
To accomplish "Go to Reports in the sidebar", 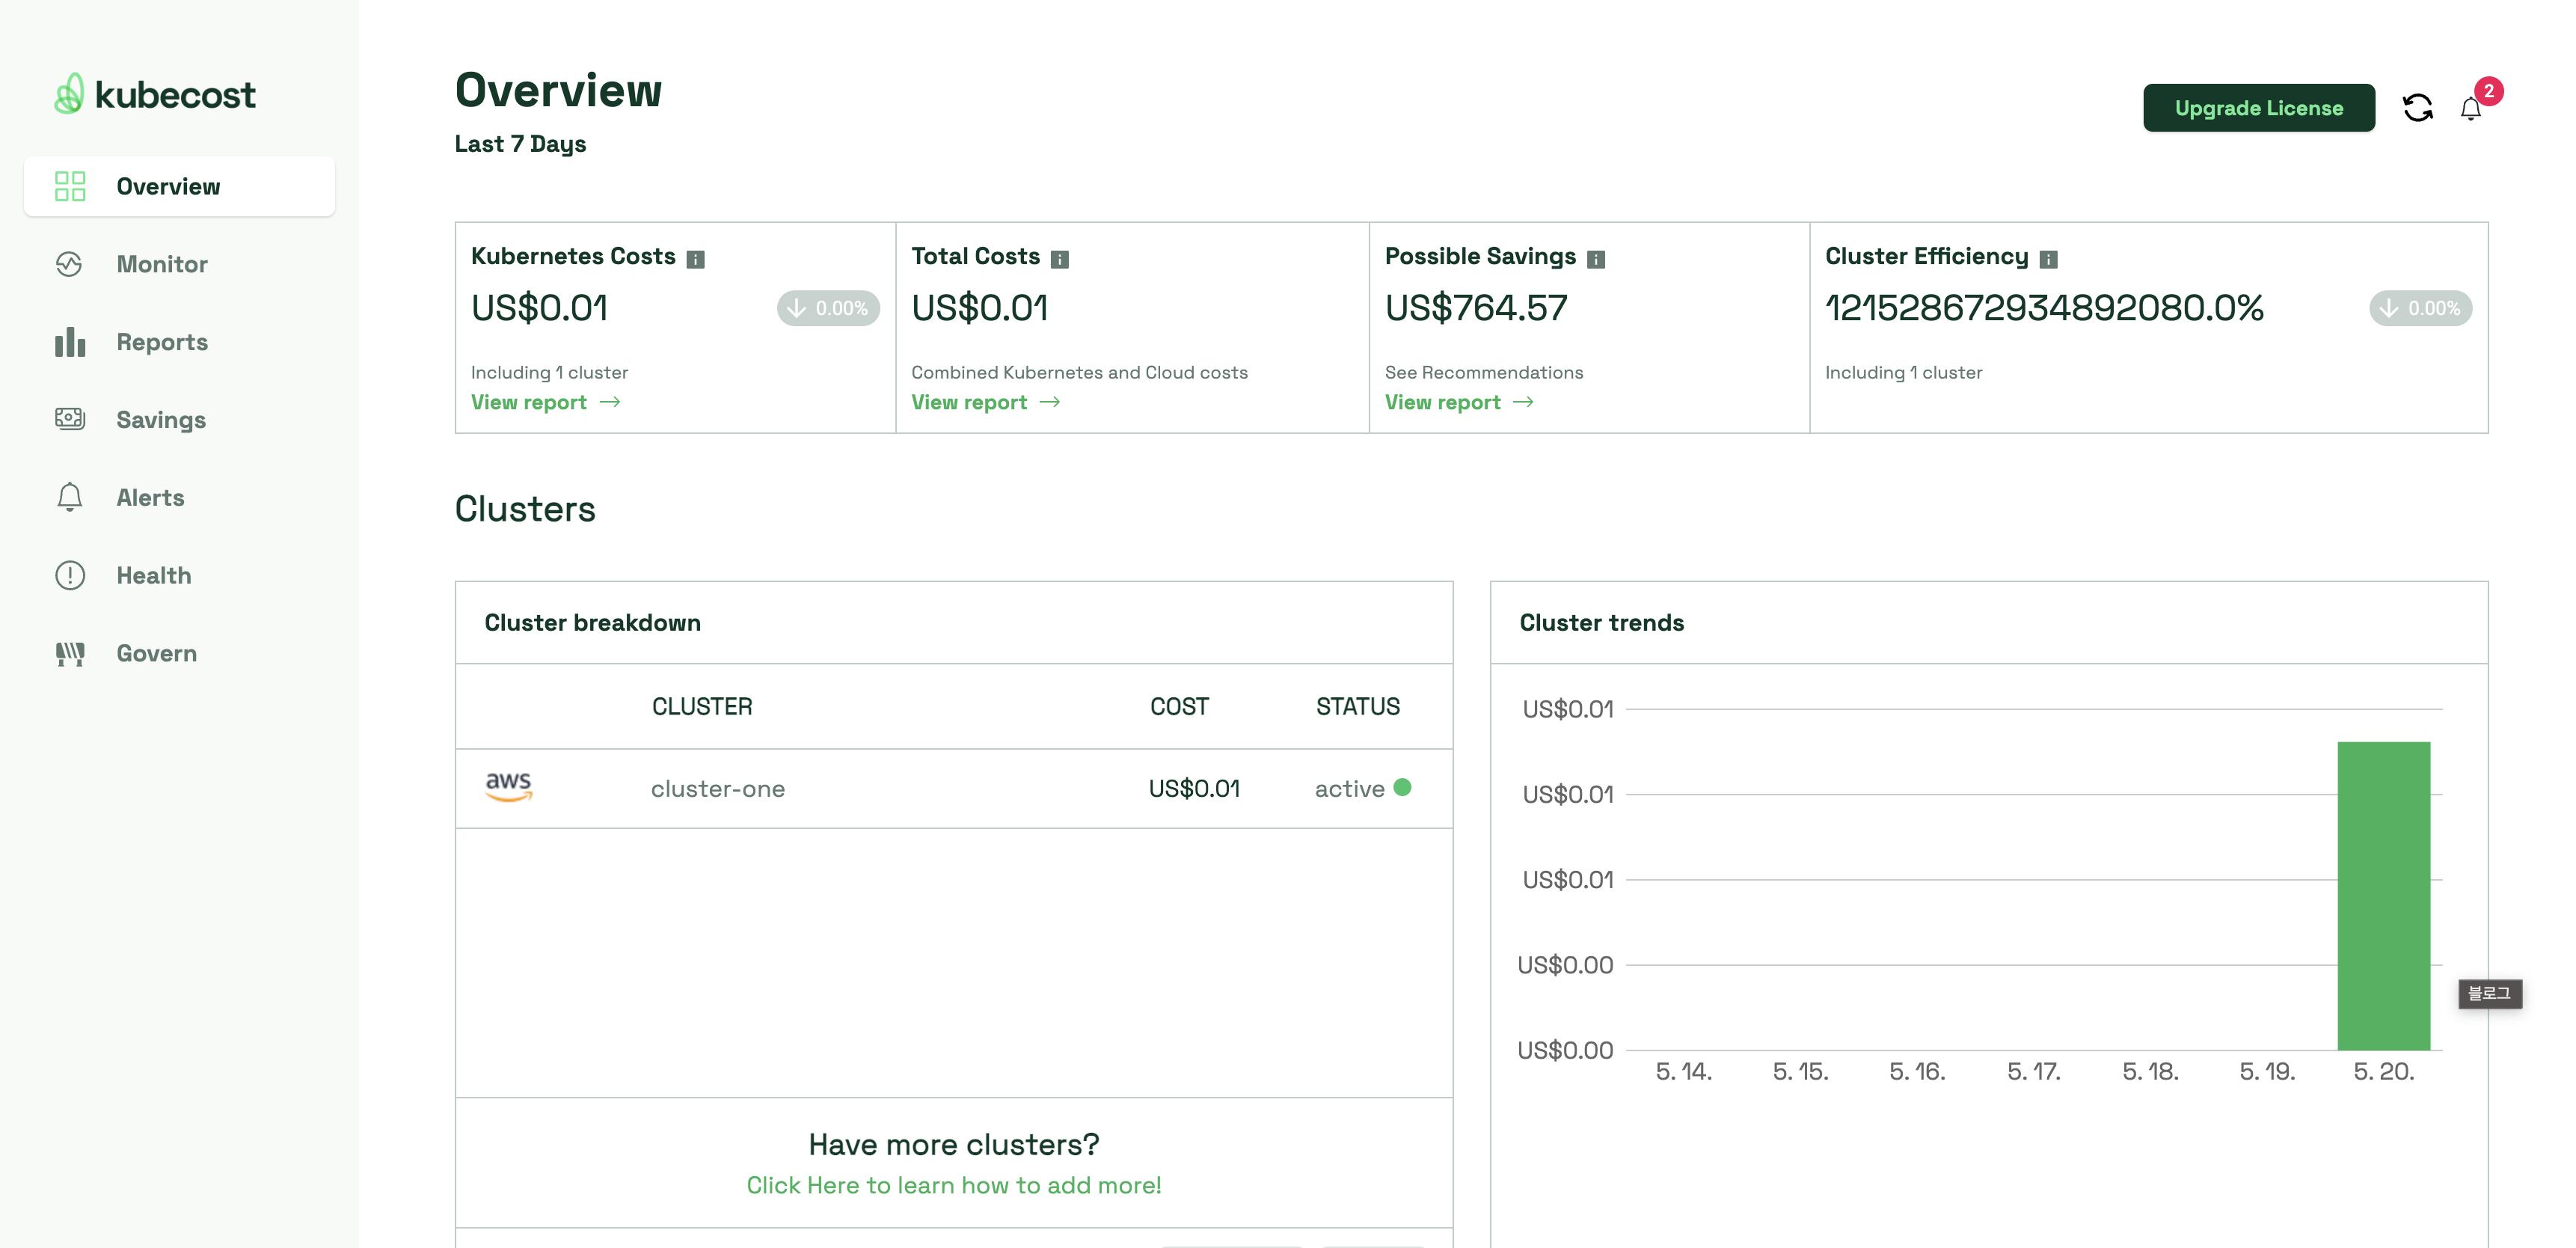I will tap(161, 342).
